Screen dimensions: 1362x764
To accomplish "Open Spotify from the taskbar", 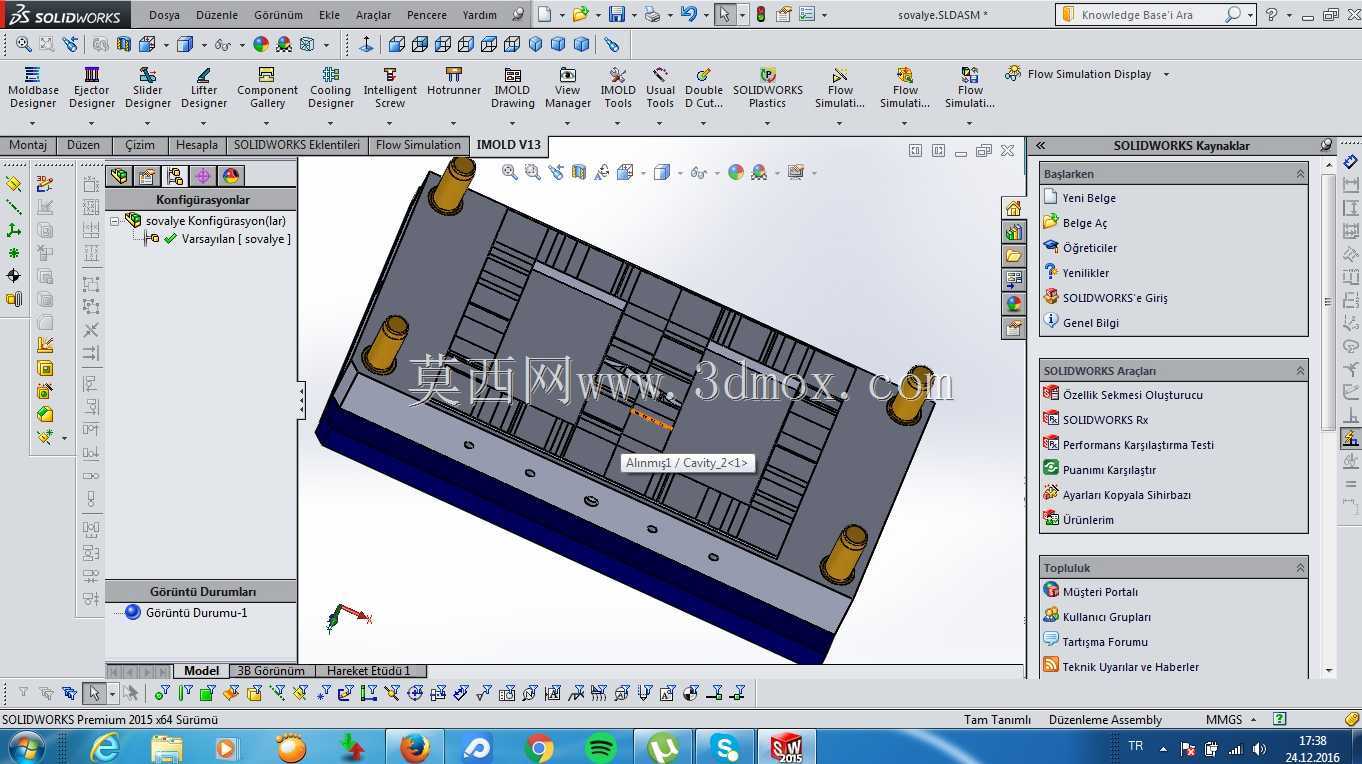I will click(x=601, y=747).
